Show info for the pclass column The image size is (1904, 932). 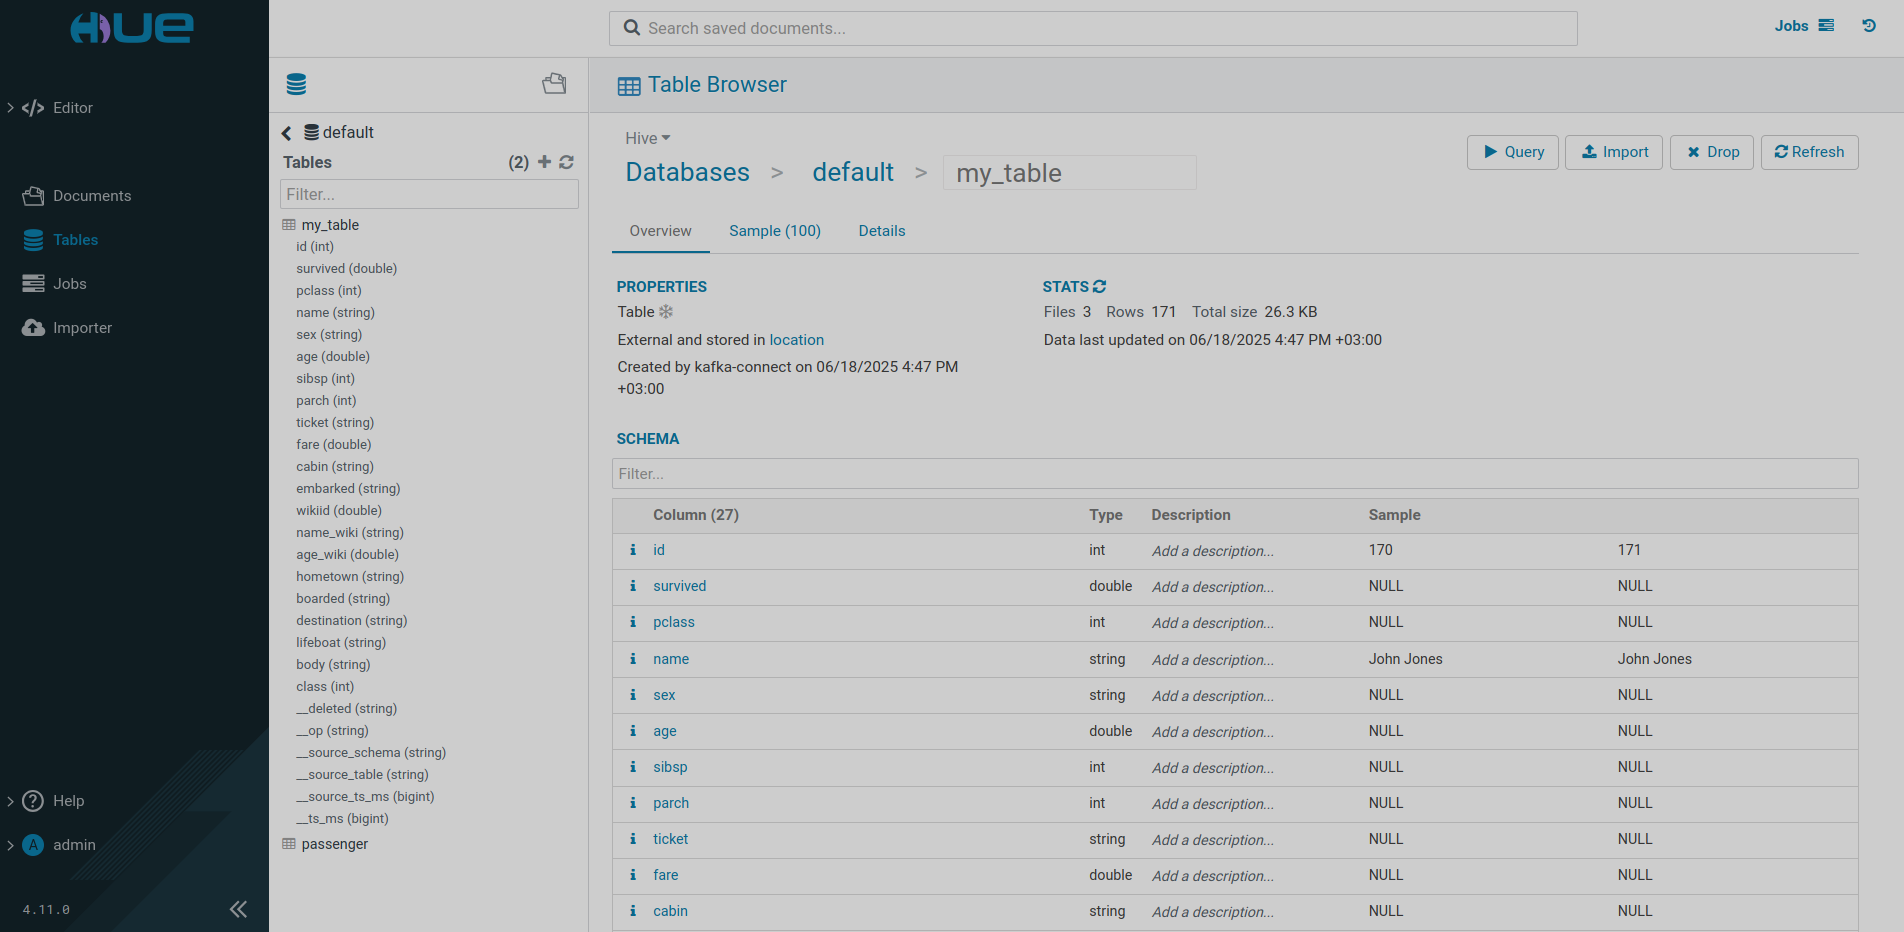632,622
